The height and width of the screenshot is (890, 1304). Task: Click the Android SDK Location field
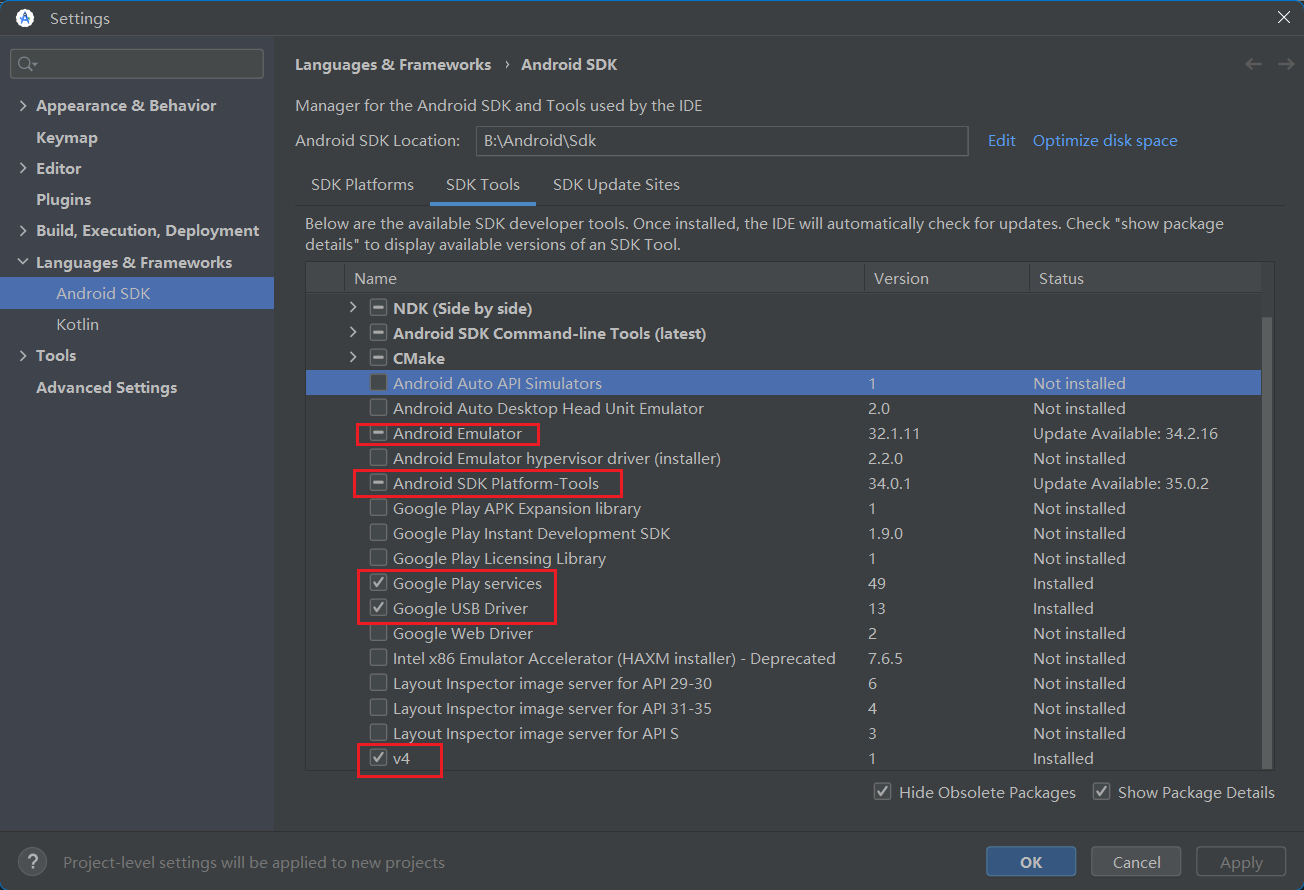point(722,141)
